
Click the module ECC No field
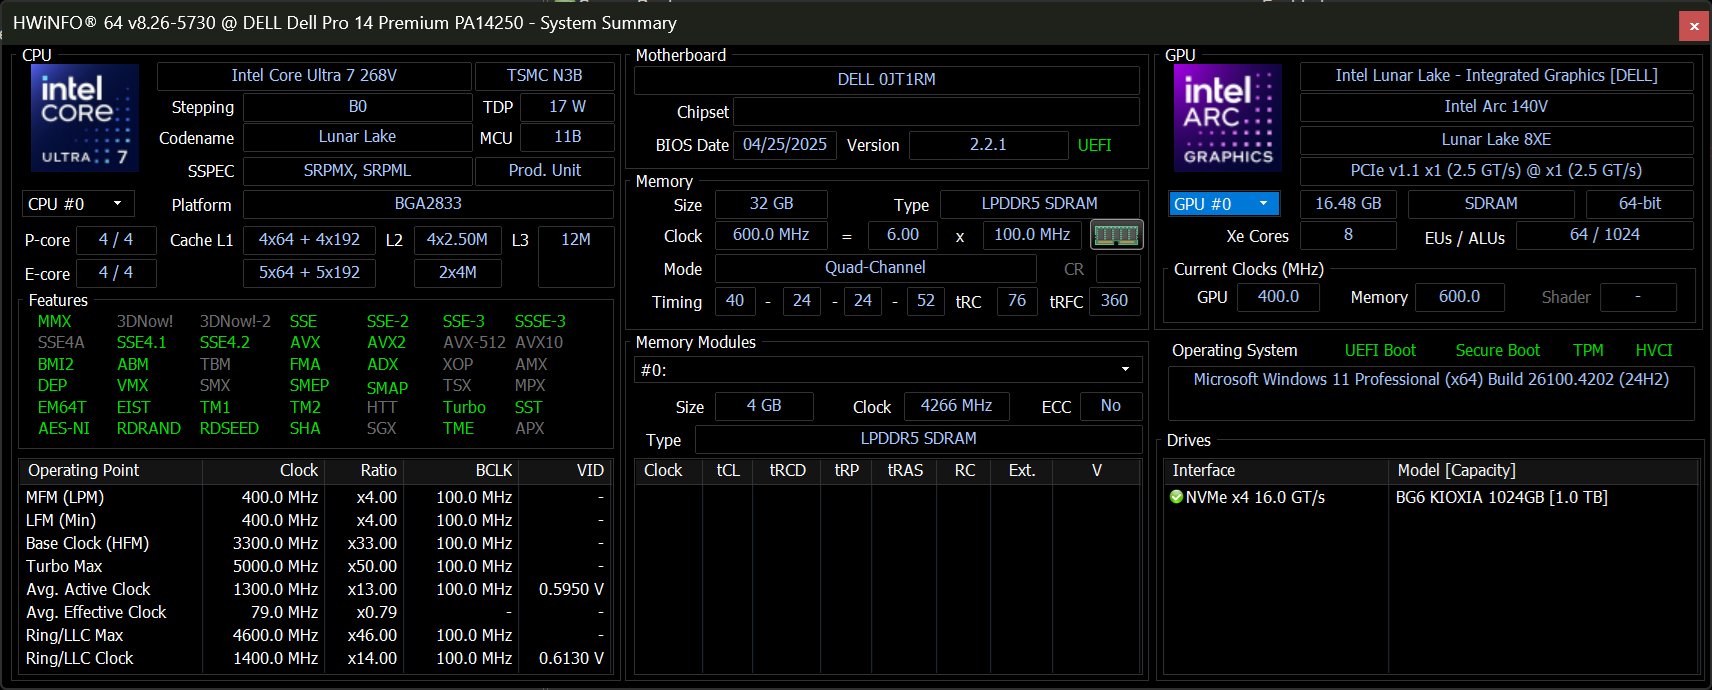(x=1110, y=406)
